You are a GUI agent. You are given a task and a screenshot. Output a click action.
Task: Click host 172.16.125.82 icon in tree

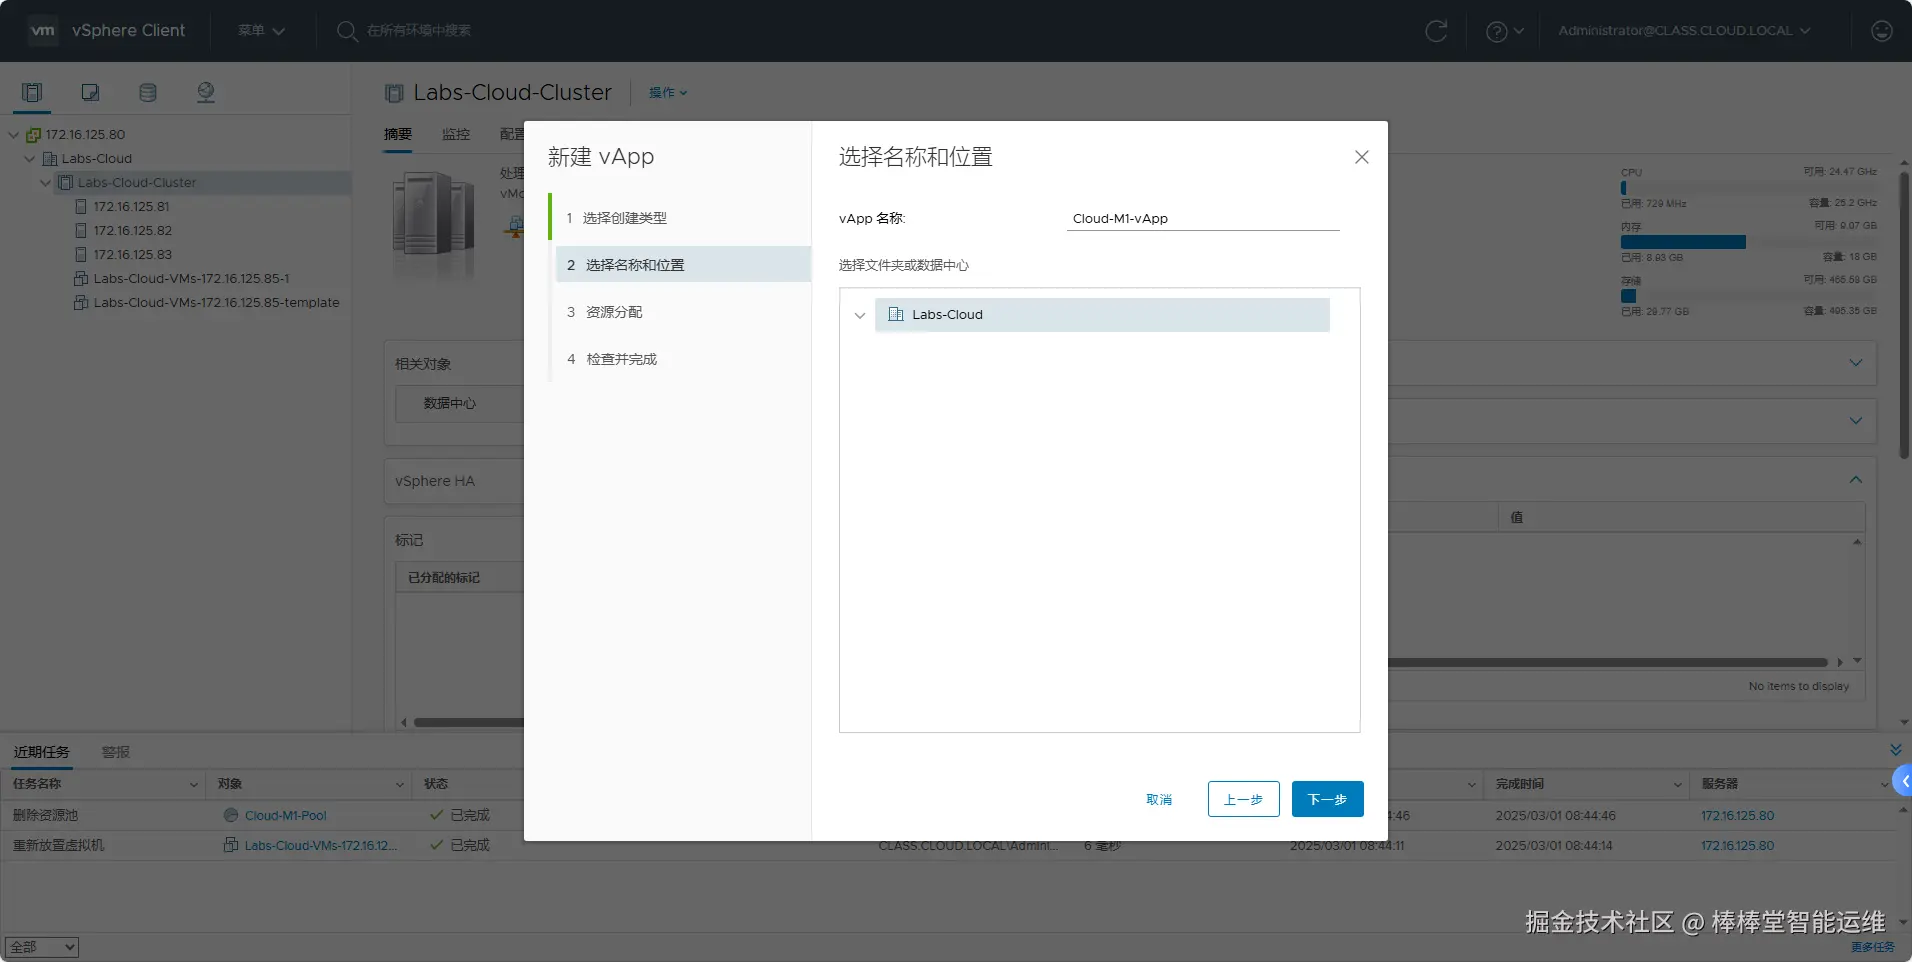pos(81,231)
